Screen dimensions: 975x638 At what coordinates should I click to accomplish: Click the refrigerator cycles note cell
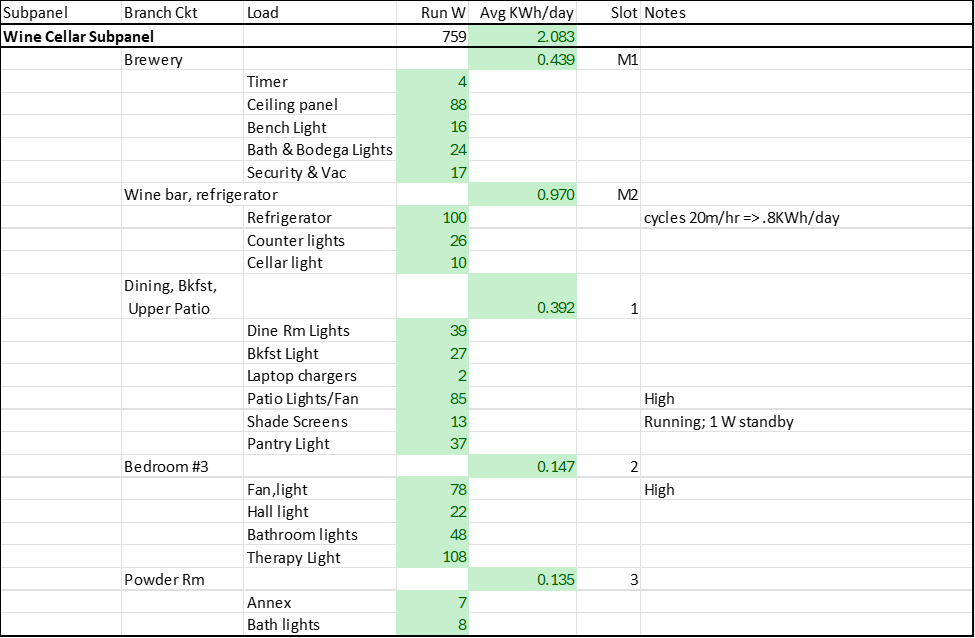pyautogui.click(x=741, y=217)
